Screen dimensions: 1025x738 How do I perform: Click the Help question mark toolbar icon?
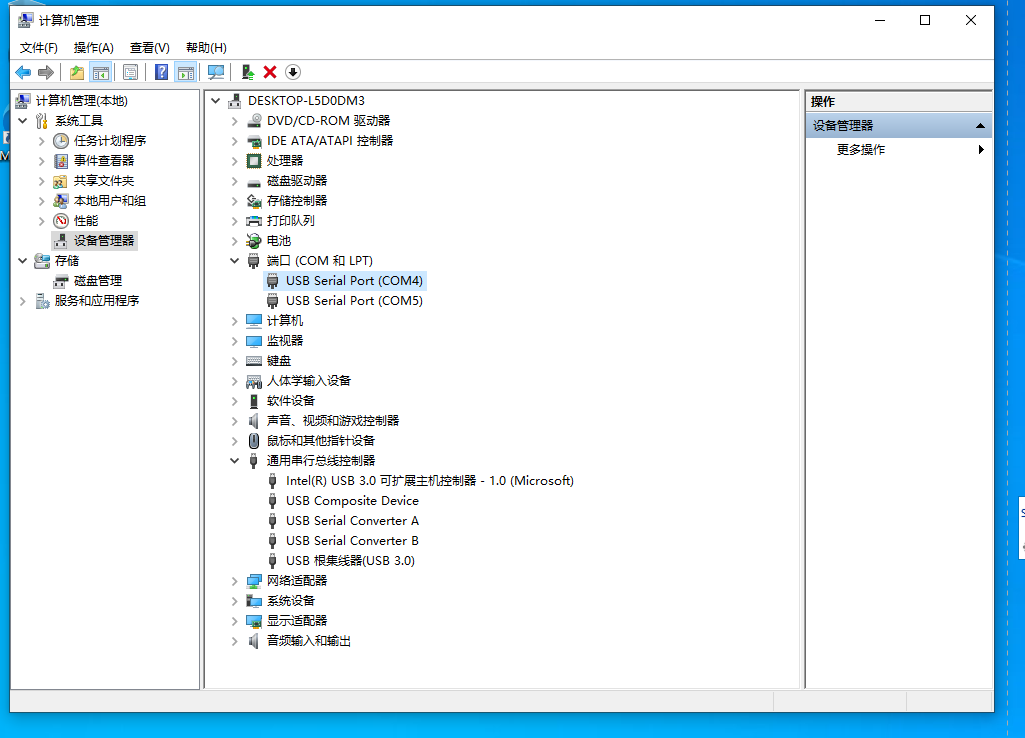[161, 72]
